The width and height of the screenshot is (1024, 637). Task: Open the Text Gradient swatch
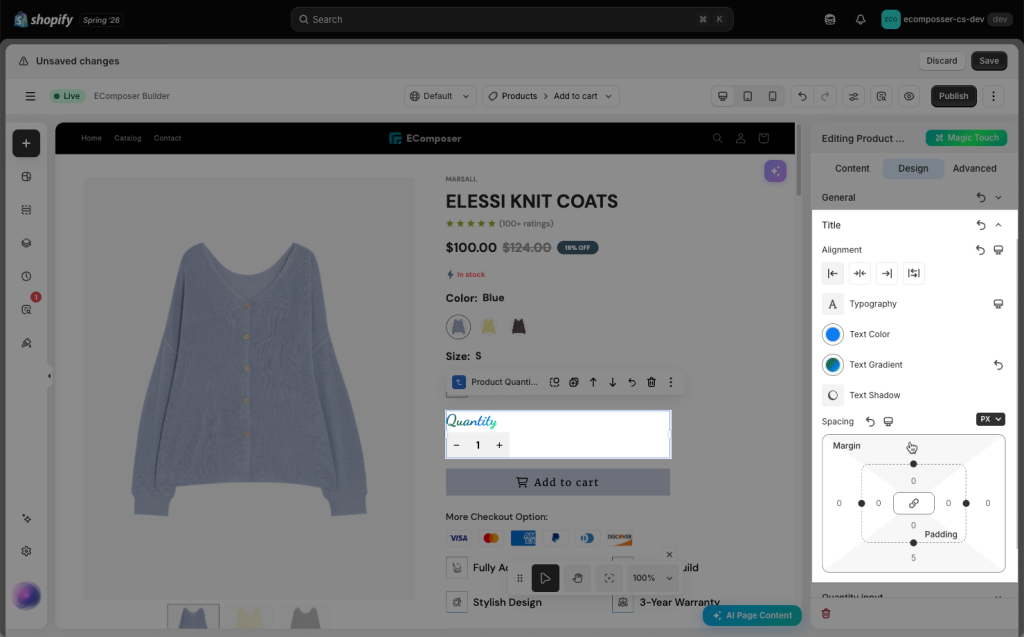tap(833, 365)
